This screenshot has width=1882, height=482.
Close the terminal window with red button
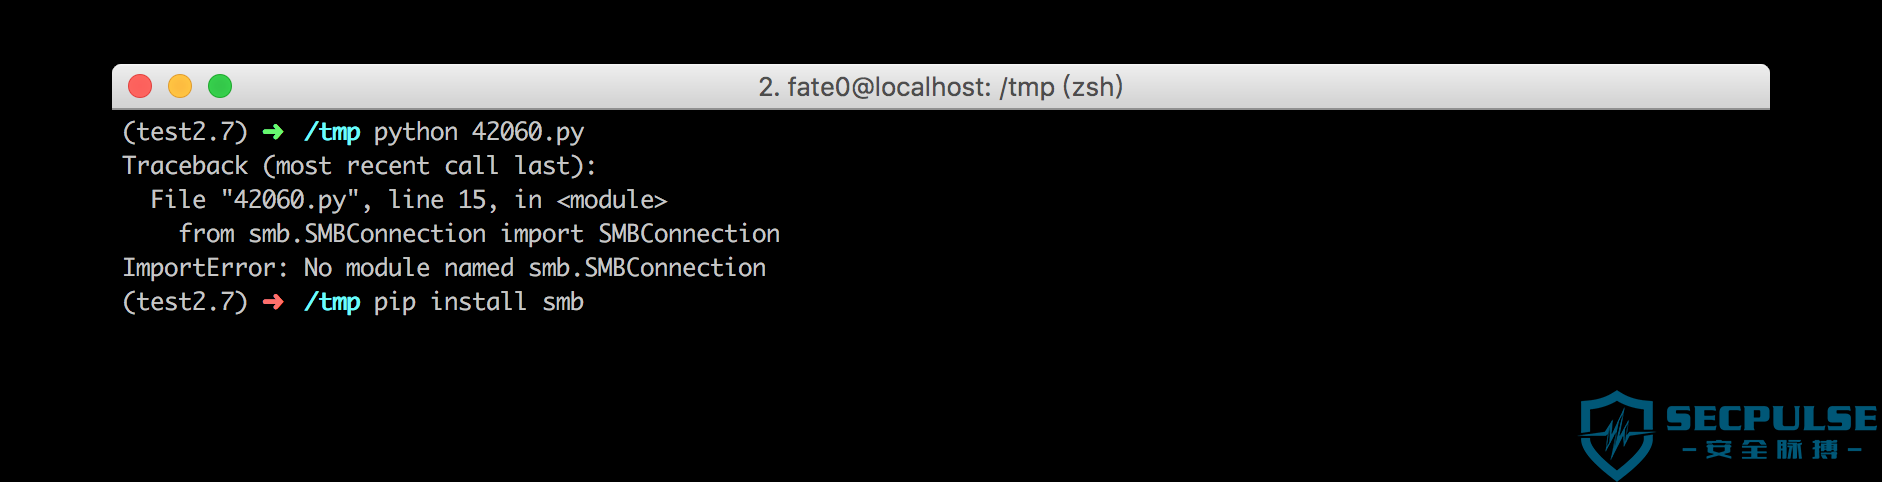click(x=140, y=87)
